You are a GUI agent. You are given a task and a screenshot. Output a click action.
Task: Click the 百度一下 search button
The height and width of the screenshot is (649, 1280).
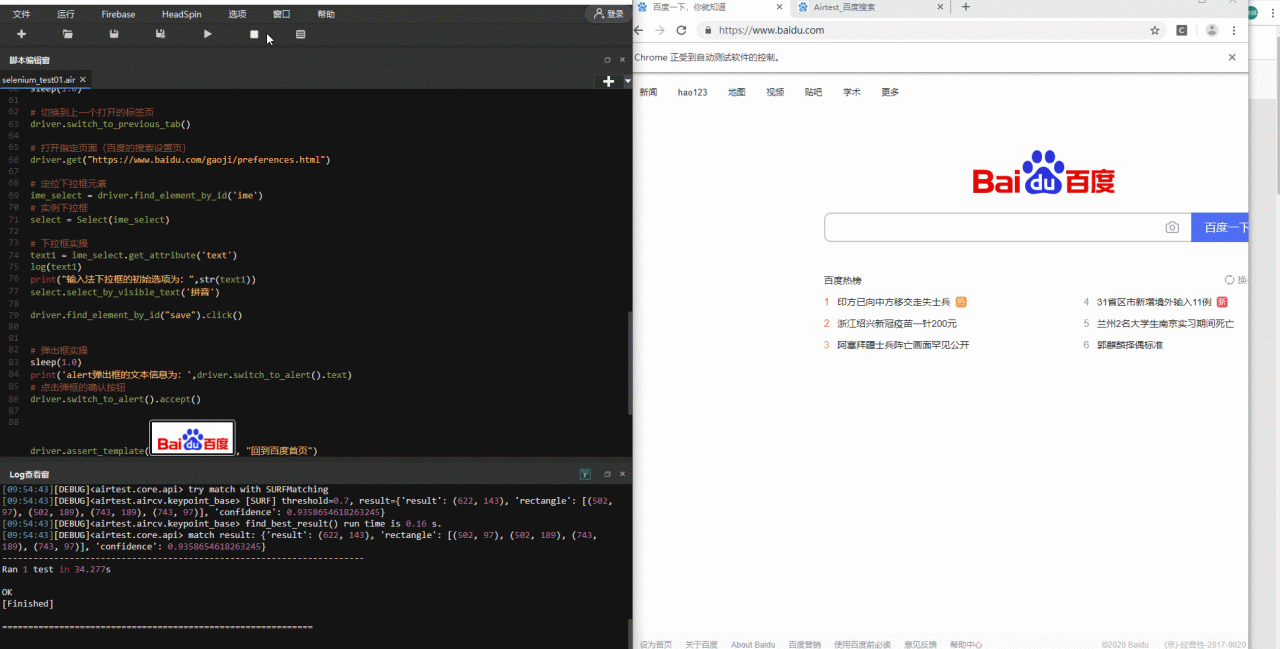pos(1220,227)
